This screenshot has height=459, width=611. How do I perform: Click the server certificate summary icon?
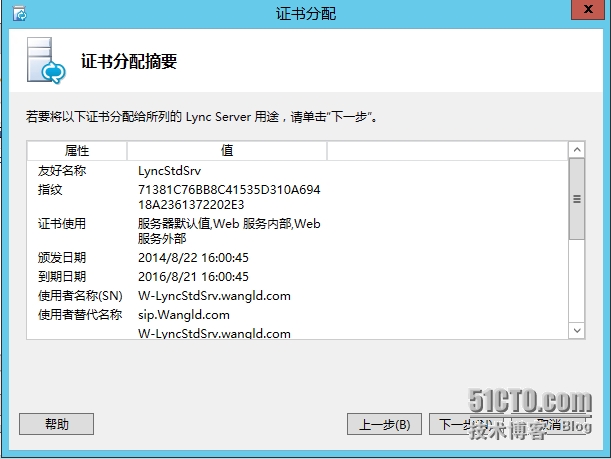click(x=46, y=61)
